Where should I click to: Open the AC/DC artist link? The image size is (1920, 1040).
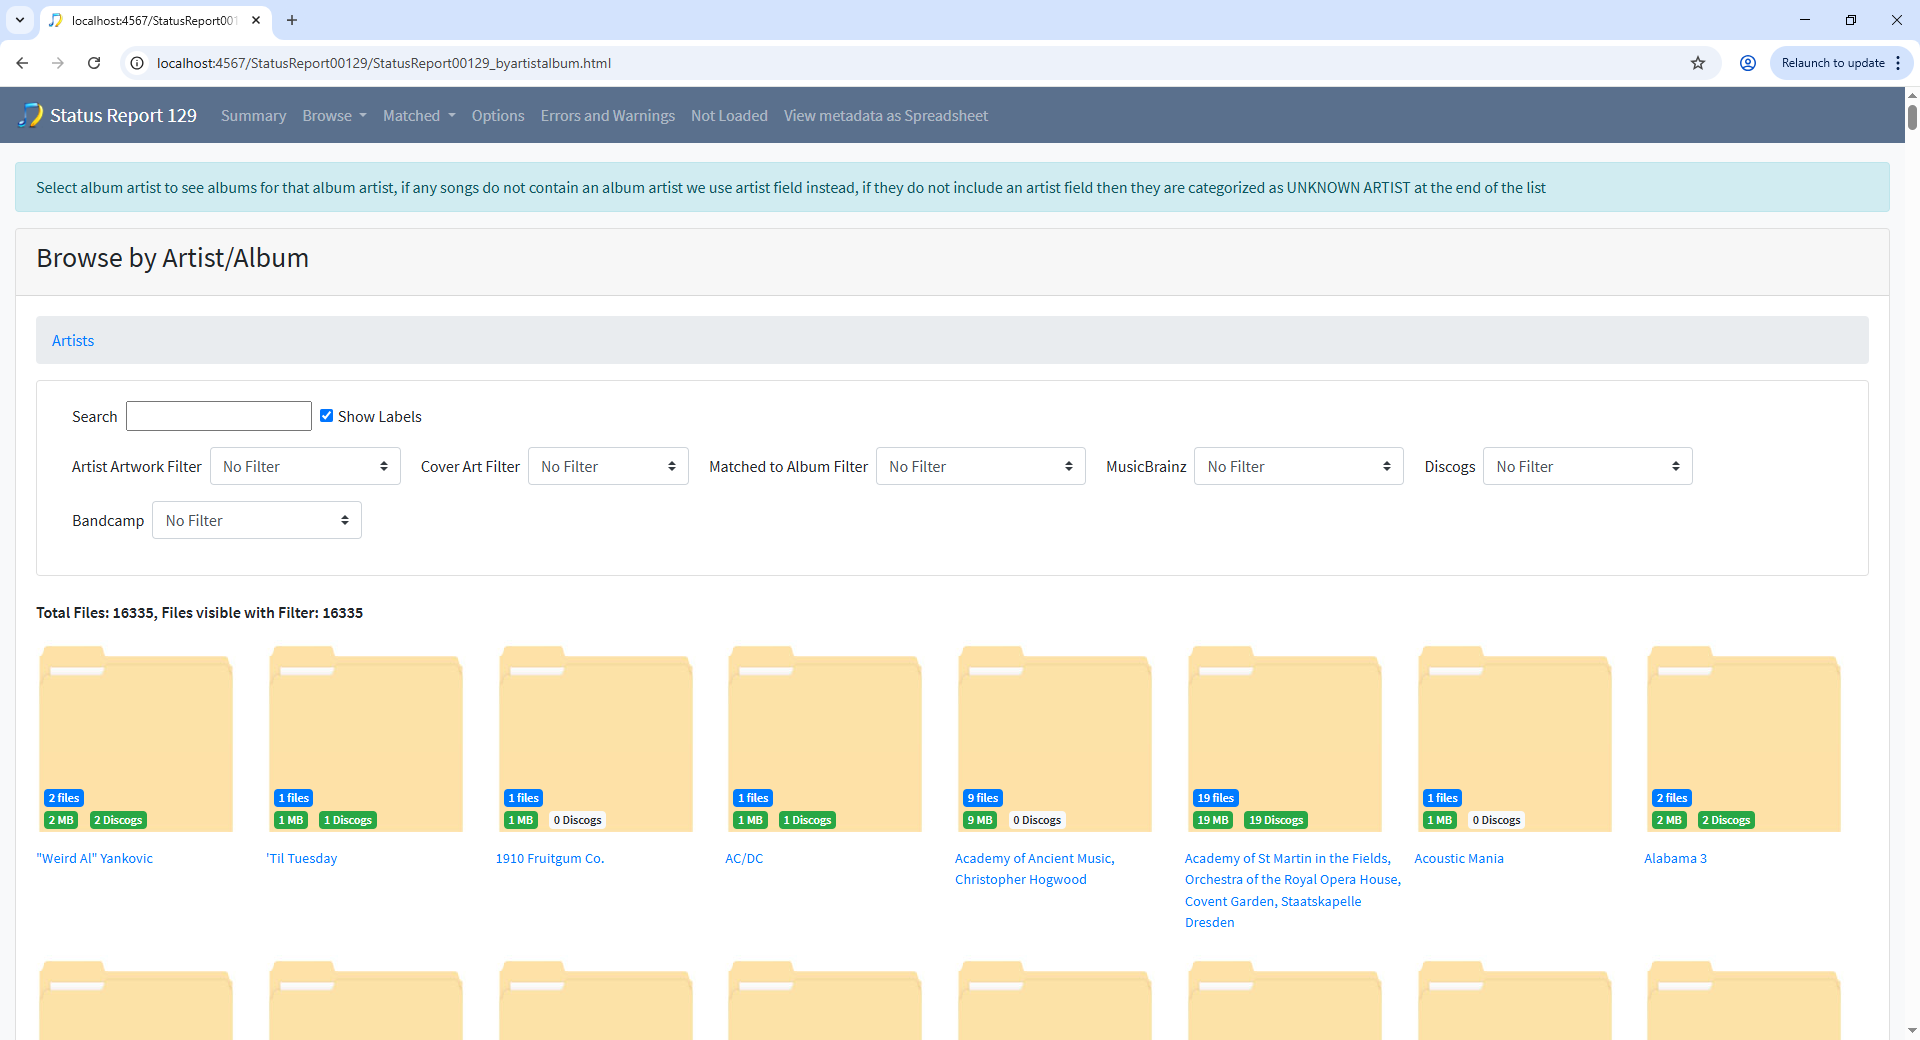744,858
